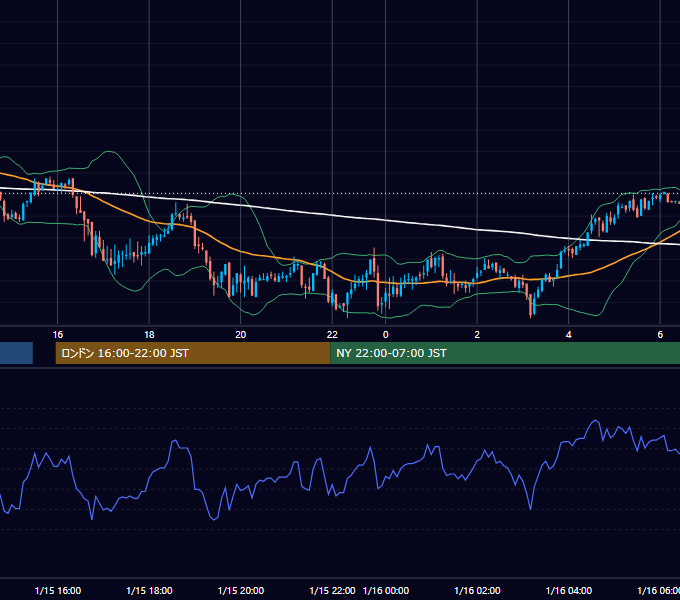Click the 20 hour label on price chart axis
Screen dimensions: 680x600
point(241,335)
